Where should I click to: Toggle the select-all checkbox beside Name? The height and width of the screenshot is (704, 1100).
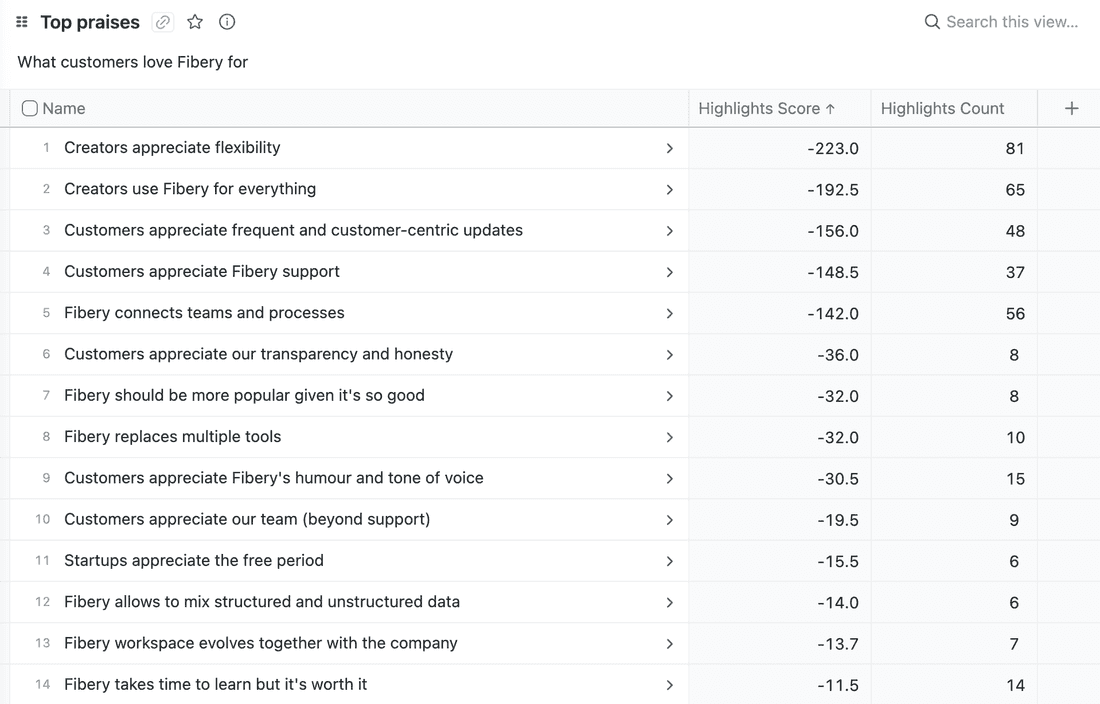30,109
